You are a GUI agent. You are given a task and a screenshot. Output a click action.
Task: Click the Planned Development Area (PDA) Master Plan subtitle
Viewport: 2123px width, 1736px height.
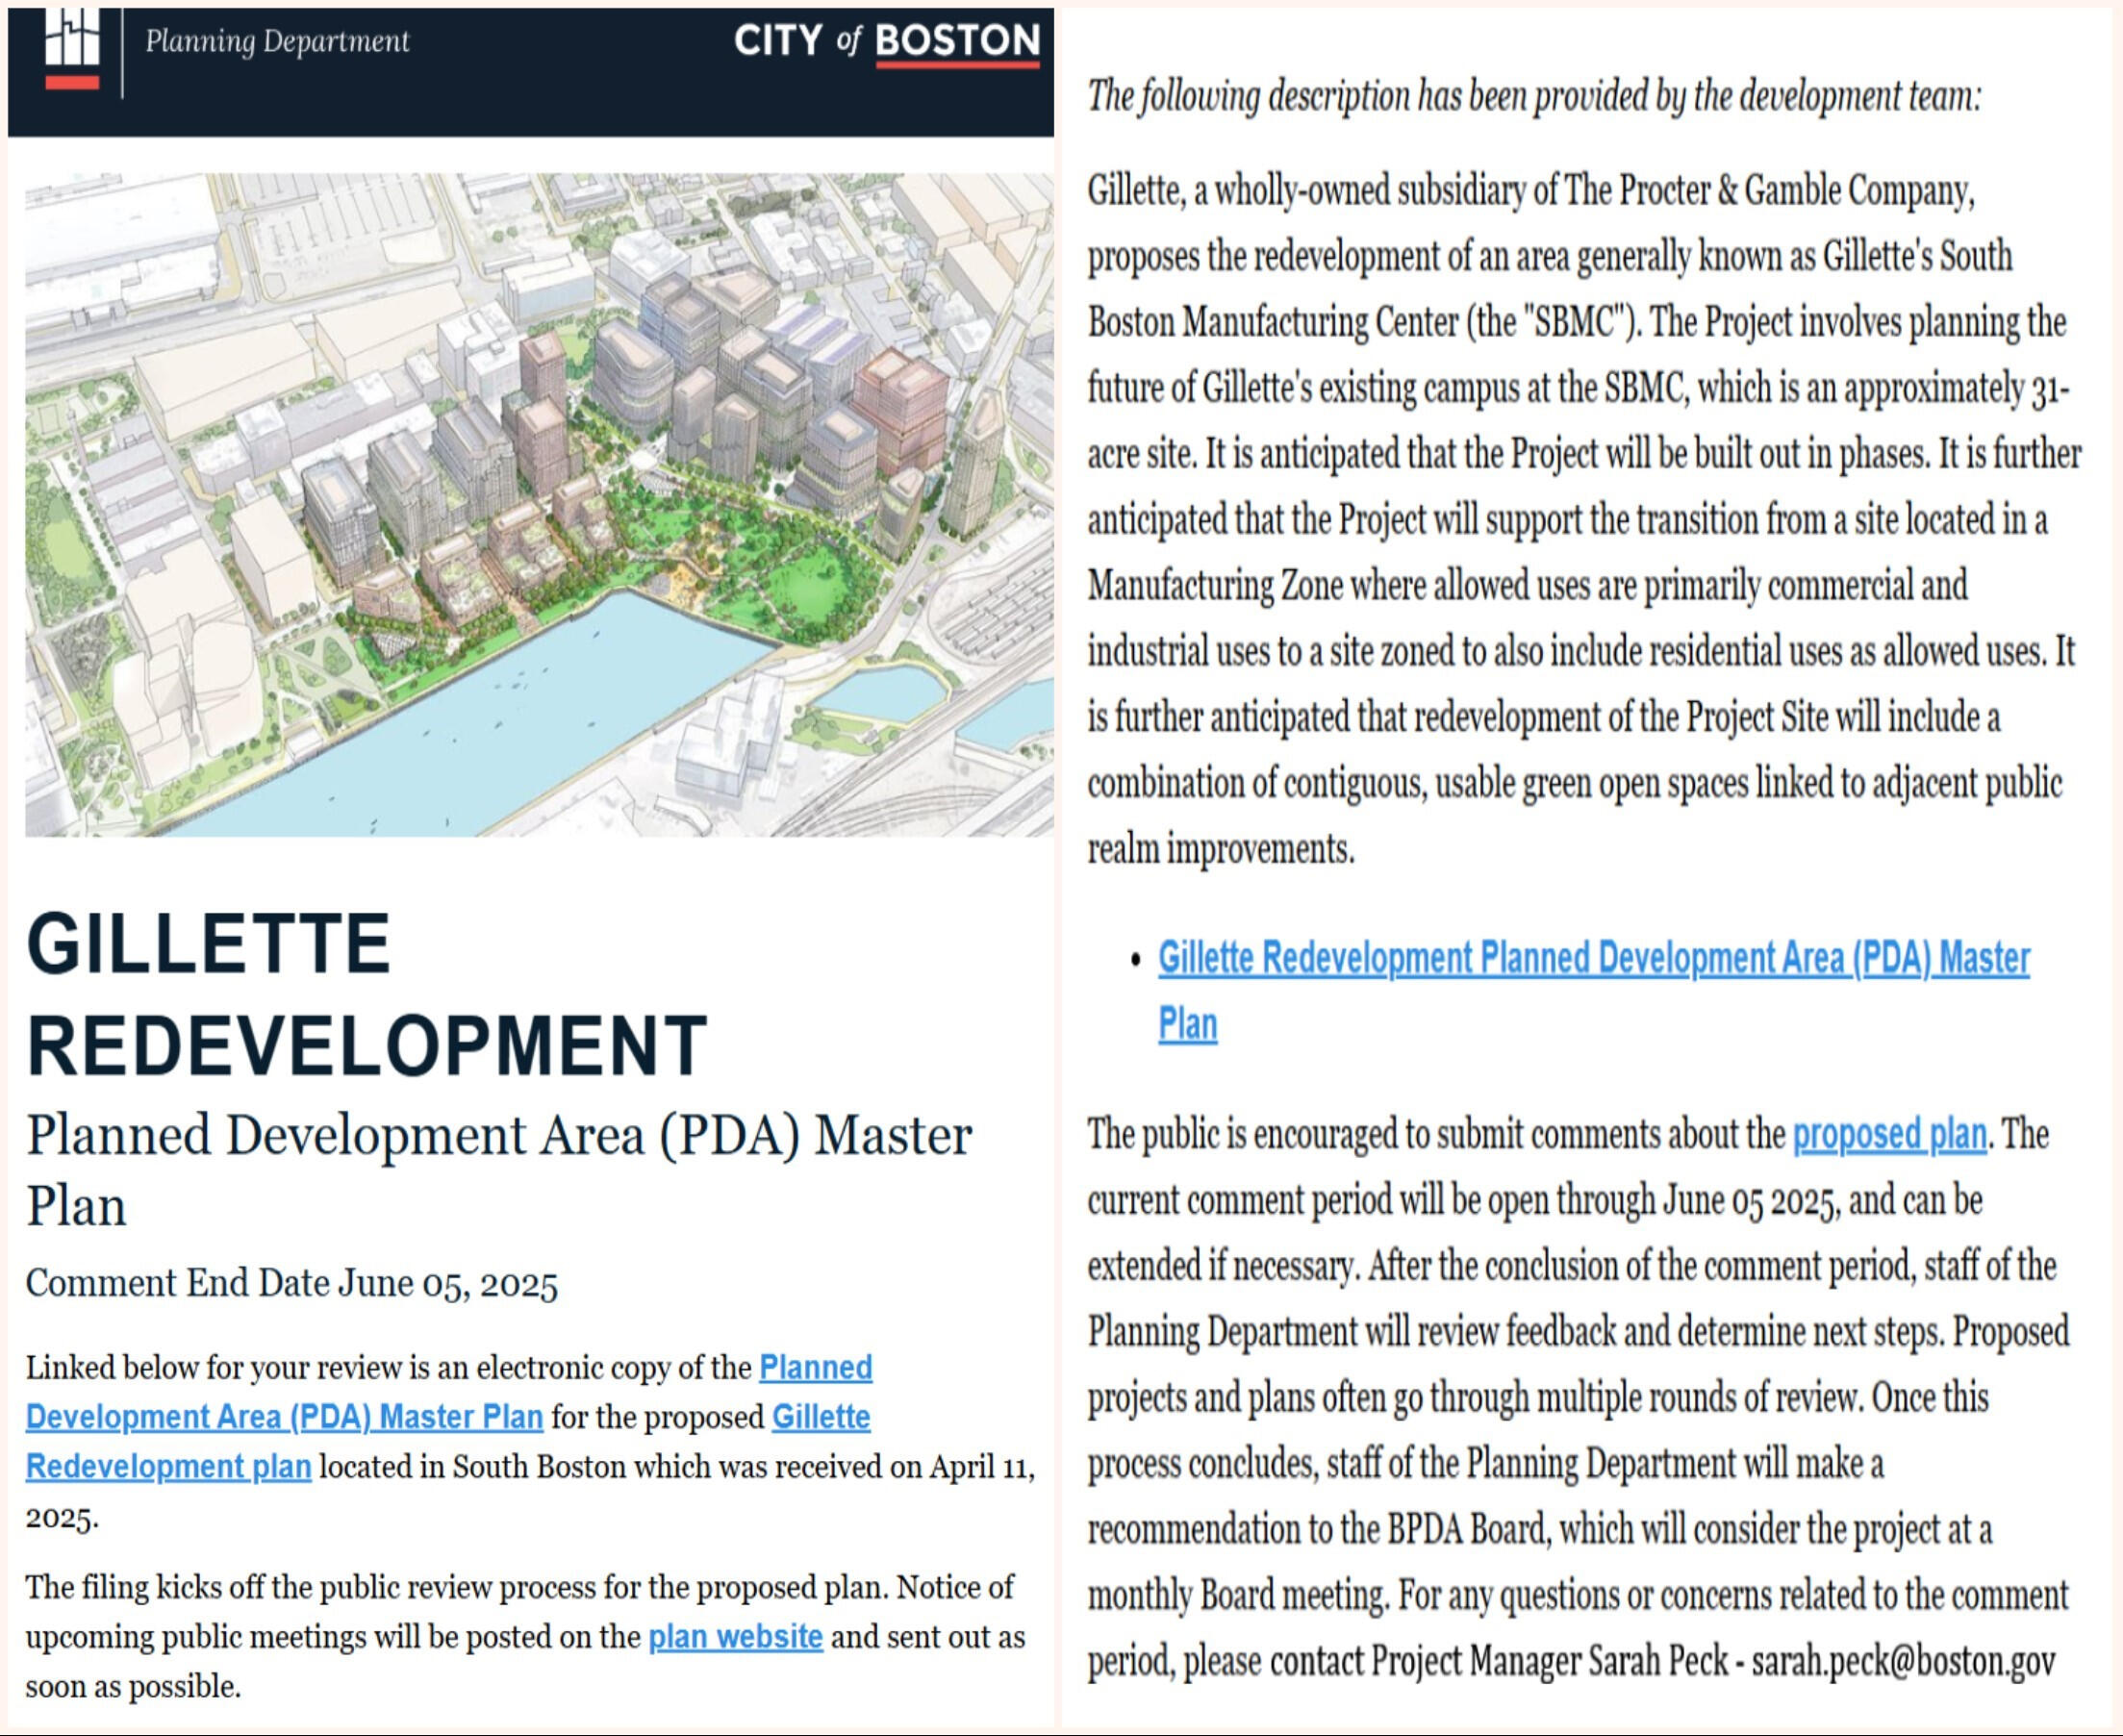[x=498, y=1170]
